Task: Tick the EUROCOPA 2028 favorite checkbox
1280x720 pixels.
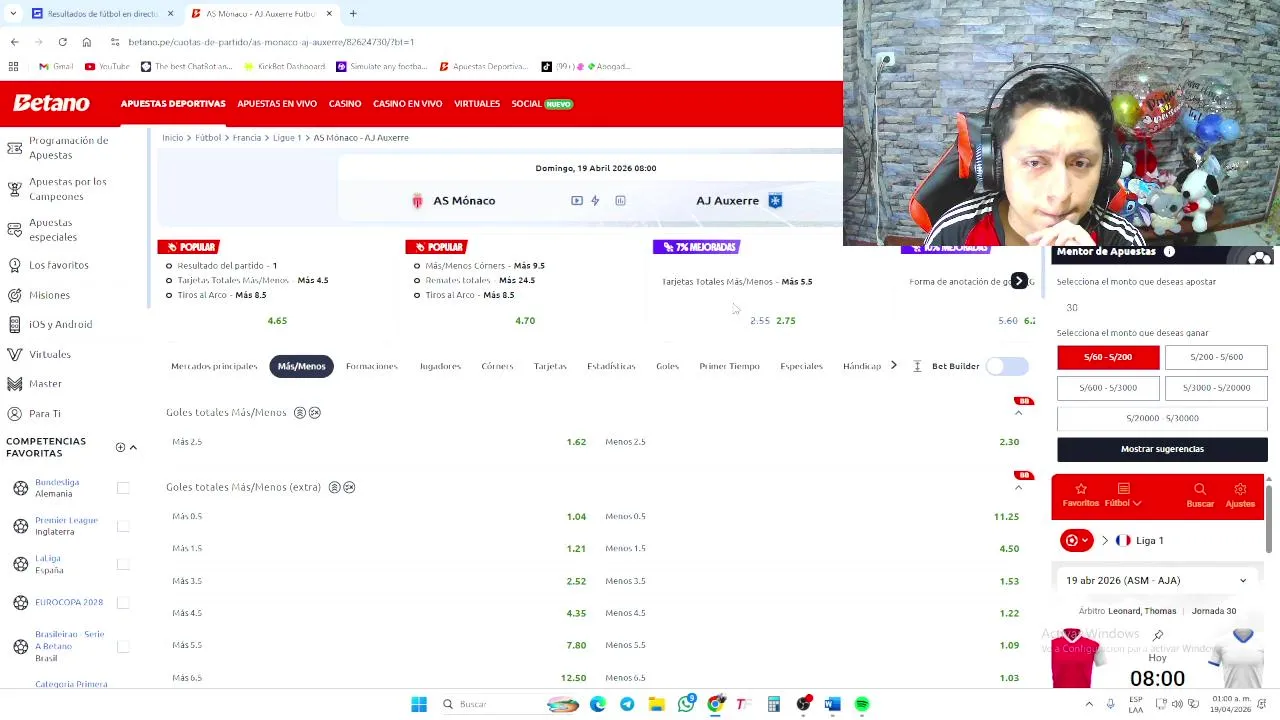Action: tap(123, 602)
